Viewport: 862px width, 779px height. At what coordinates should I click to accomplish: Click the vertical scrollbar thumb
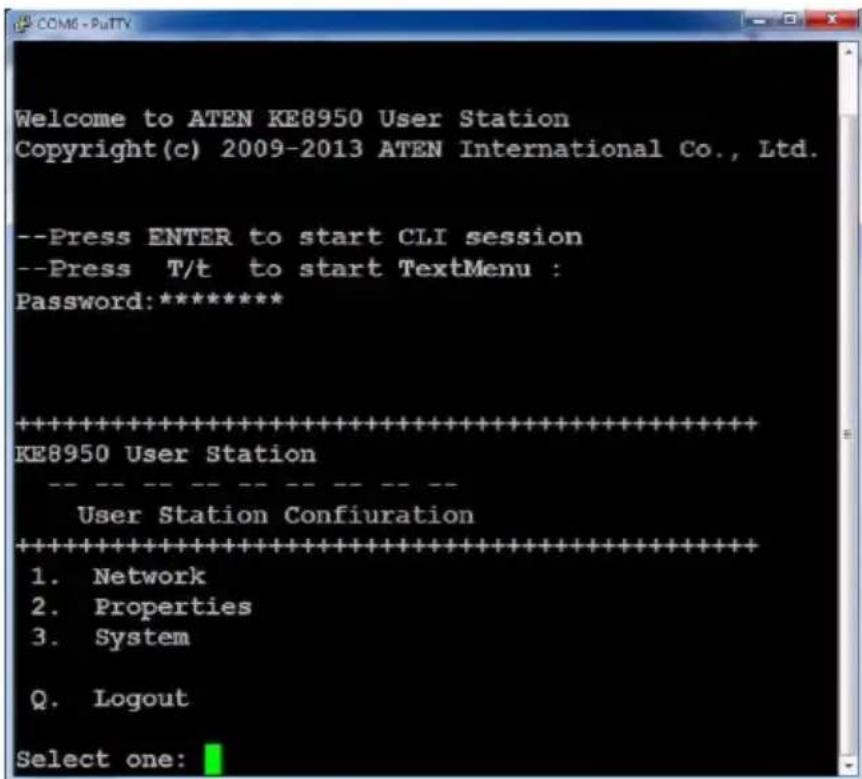(848, 434)
